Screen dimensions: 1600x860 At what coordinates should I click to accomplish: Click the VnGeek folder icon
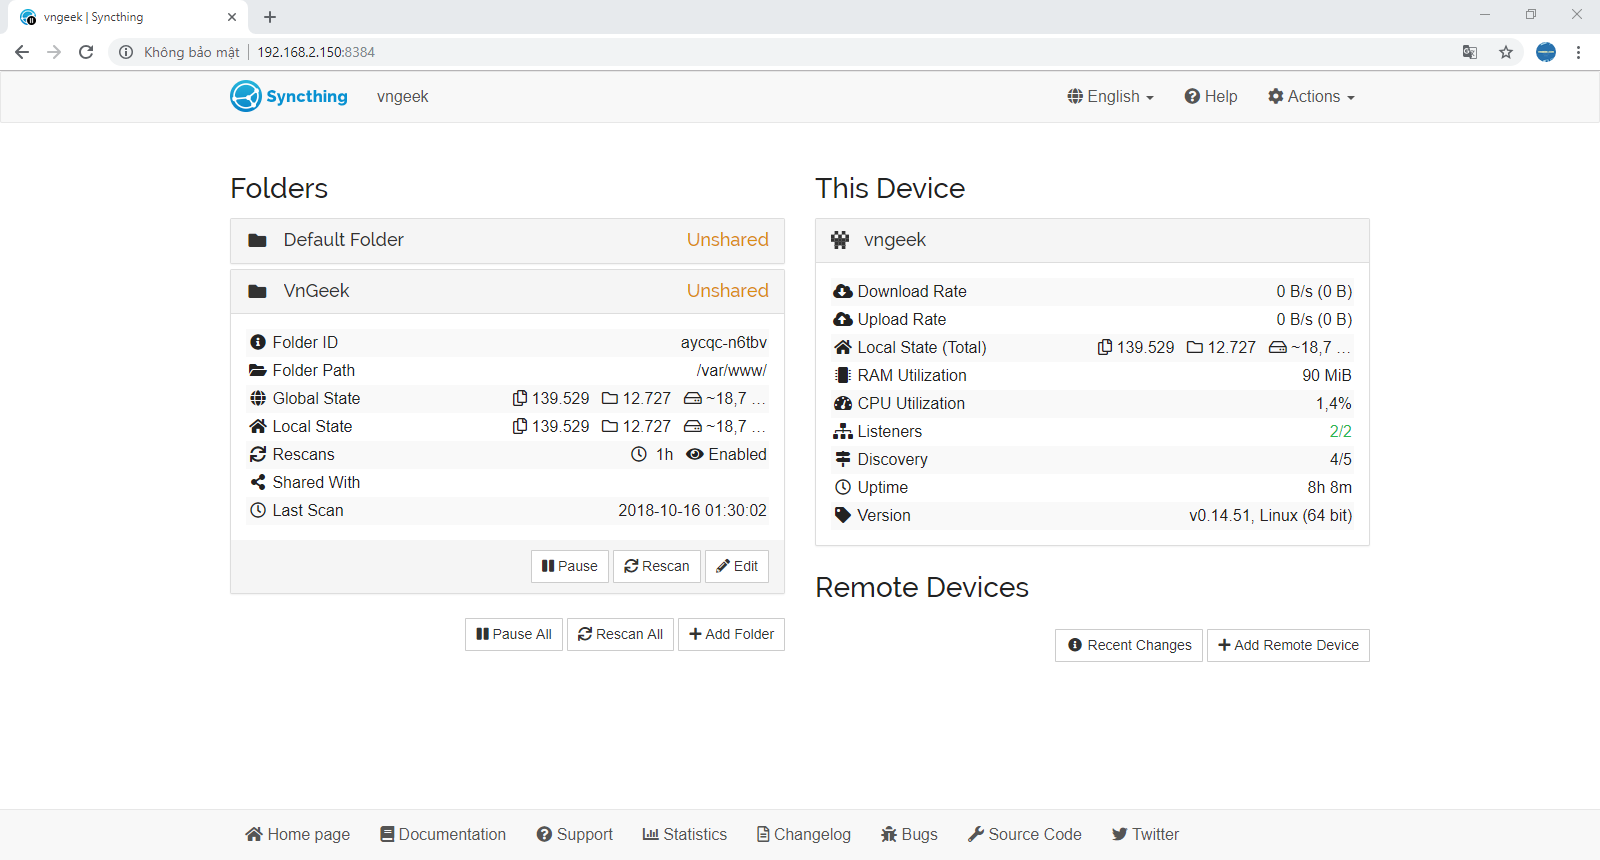[x=257, y=291]
